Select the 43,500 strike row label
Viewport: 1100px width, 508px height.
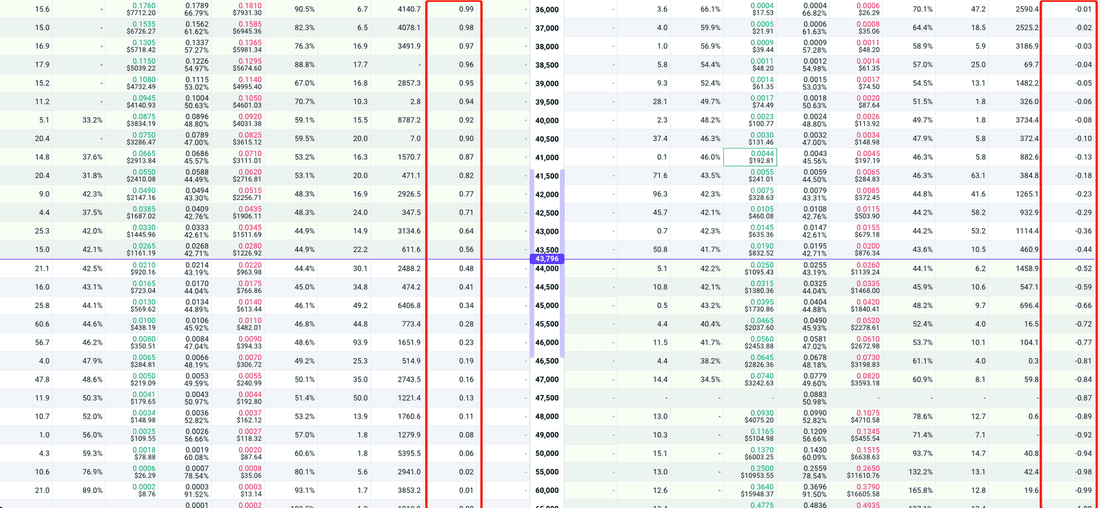(546, 250)
